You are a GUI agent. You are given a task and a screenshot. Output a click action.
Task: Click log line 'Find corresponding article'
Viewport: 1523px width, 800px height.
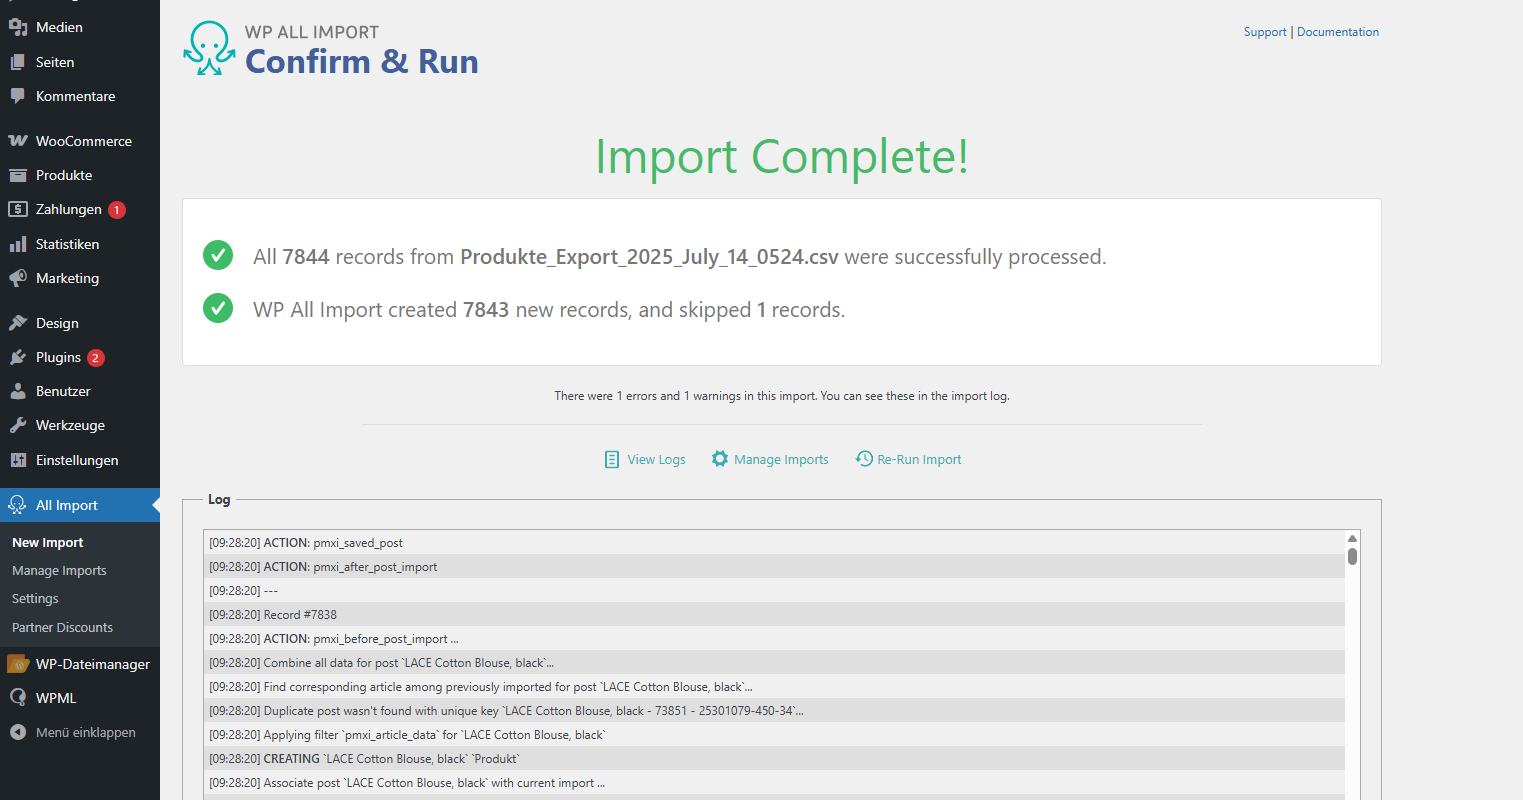pyautogui.click(x=774, y=686)
